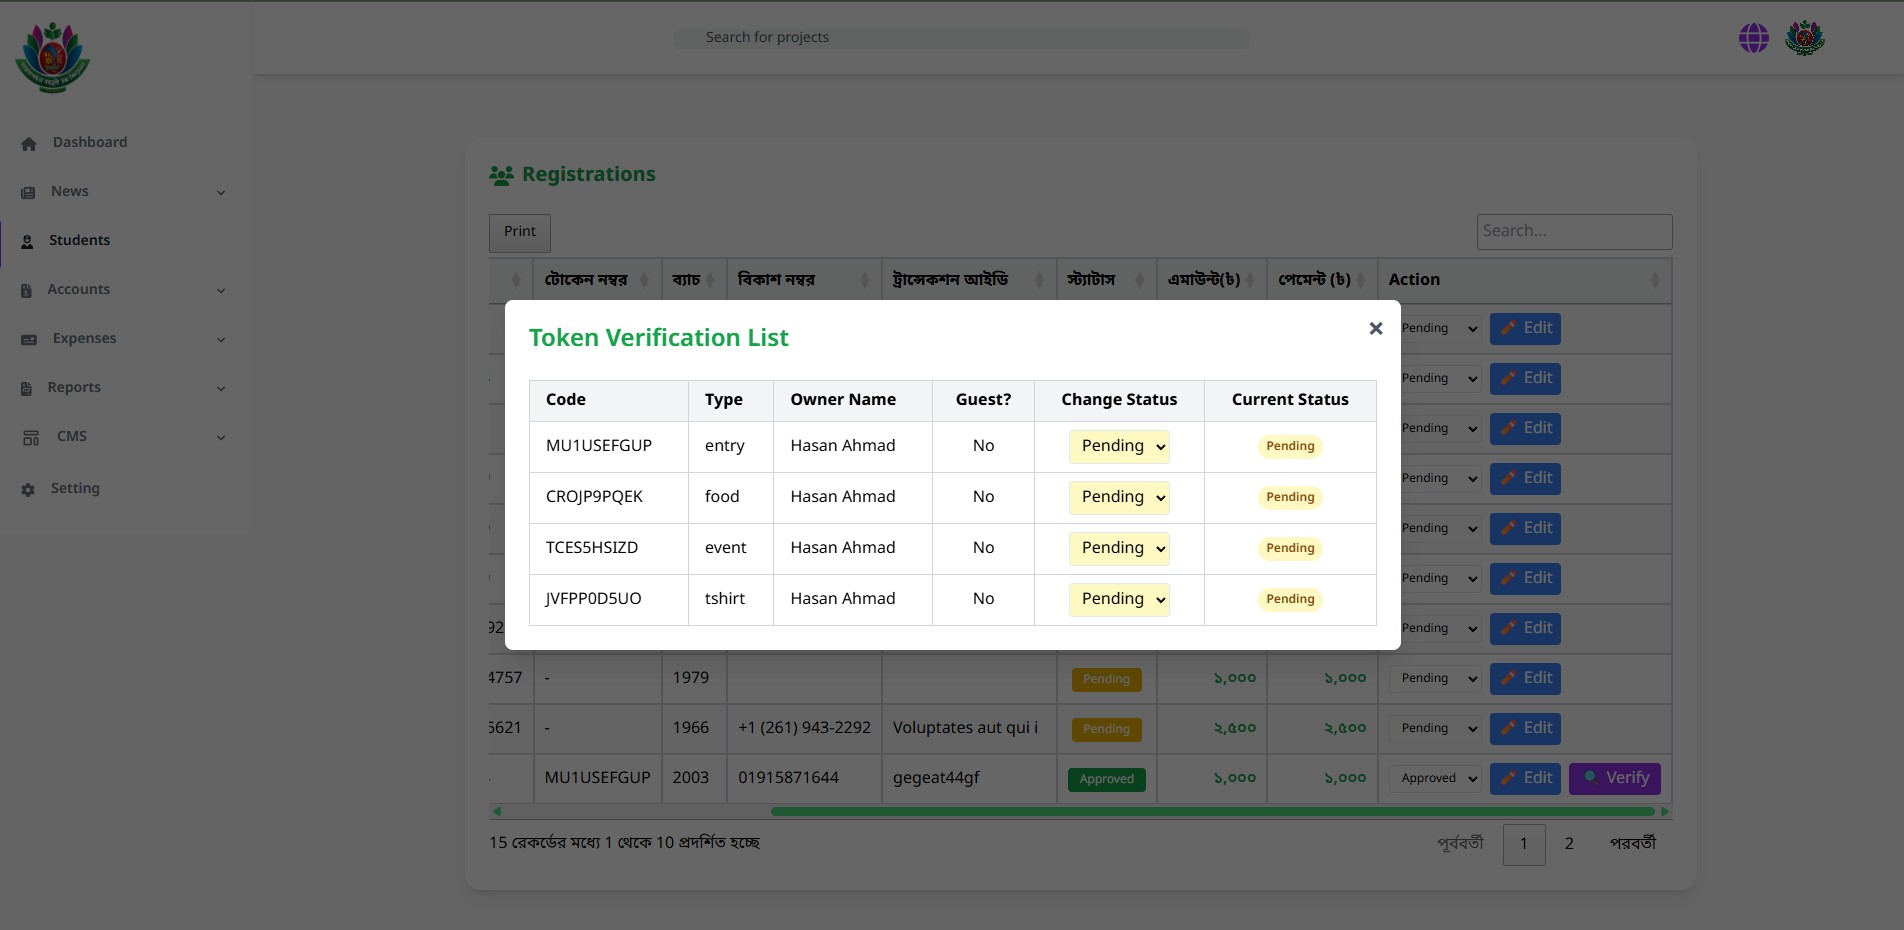Image resolution: width=1904 pixels, height=930 pixels.
Task: Open the Expenses menu item
Action: pyautogui.click(x=84, y=339)
